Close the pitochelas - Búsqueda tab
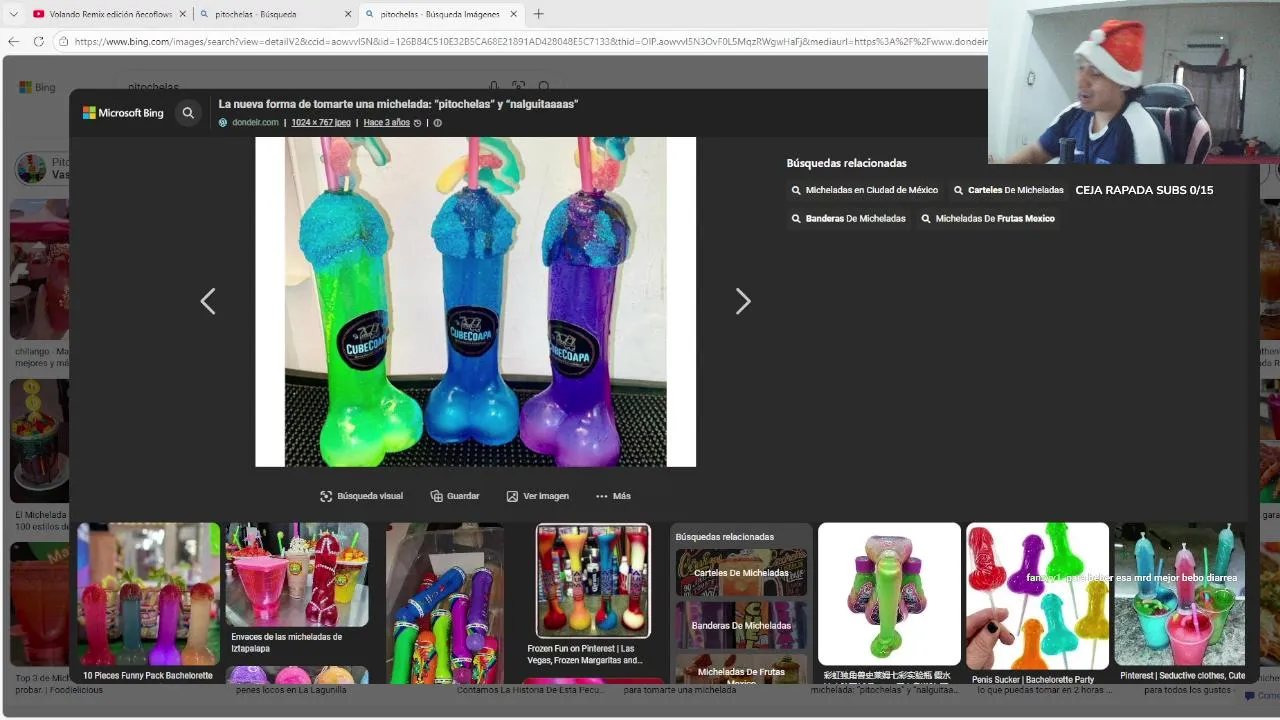Image resolution: width=1280 pixels, height=720 pixels. click(348, 14)
